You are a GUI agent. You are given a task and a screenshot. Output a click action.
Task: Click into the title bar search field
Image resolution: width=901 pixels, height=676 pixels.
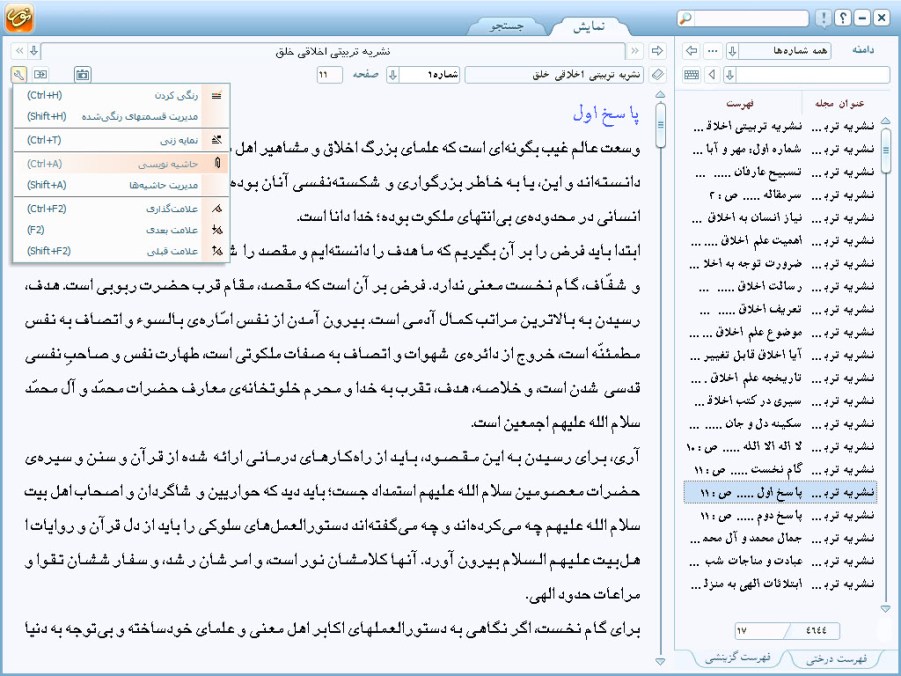(751, 18)
